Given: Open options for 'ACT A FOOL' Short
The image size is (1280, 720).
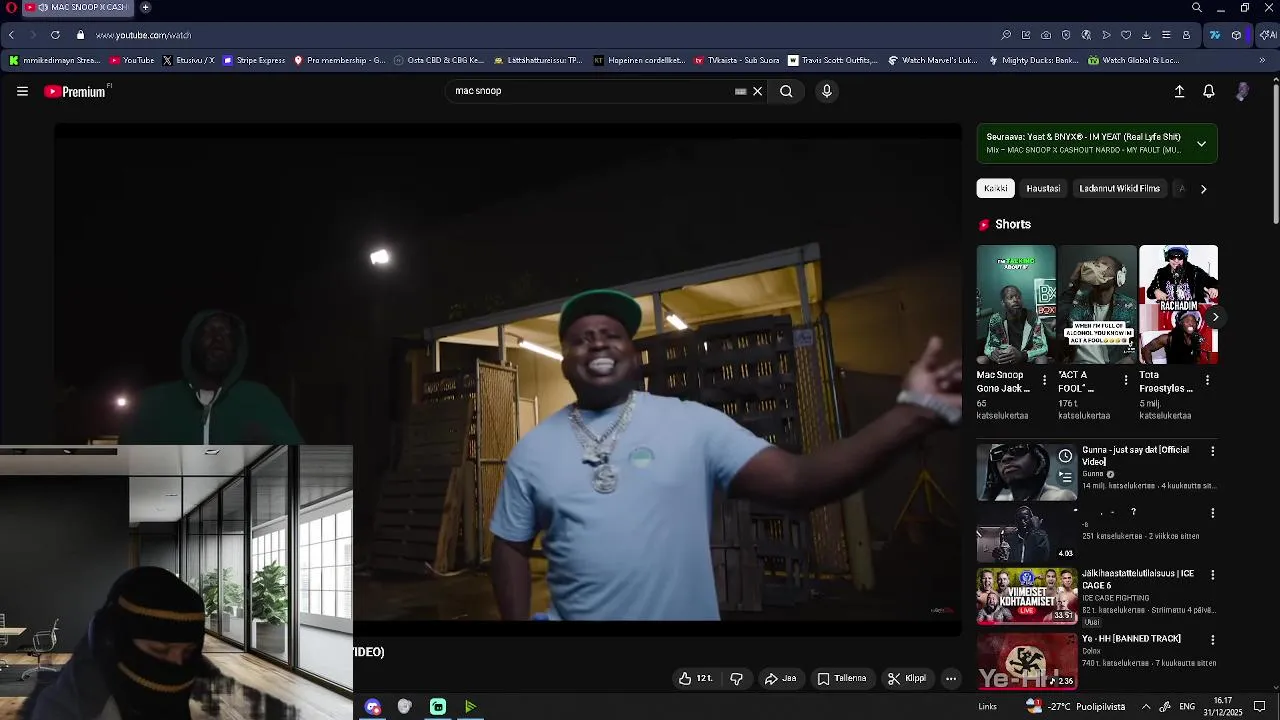Looking at the screenshot, I should pos(1126,380).
